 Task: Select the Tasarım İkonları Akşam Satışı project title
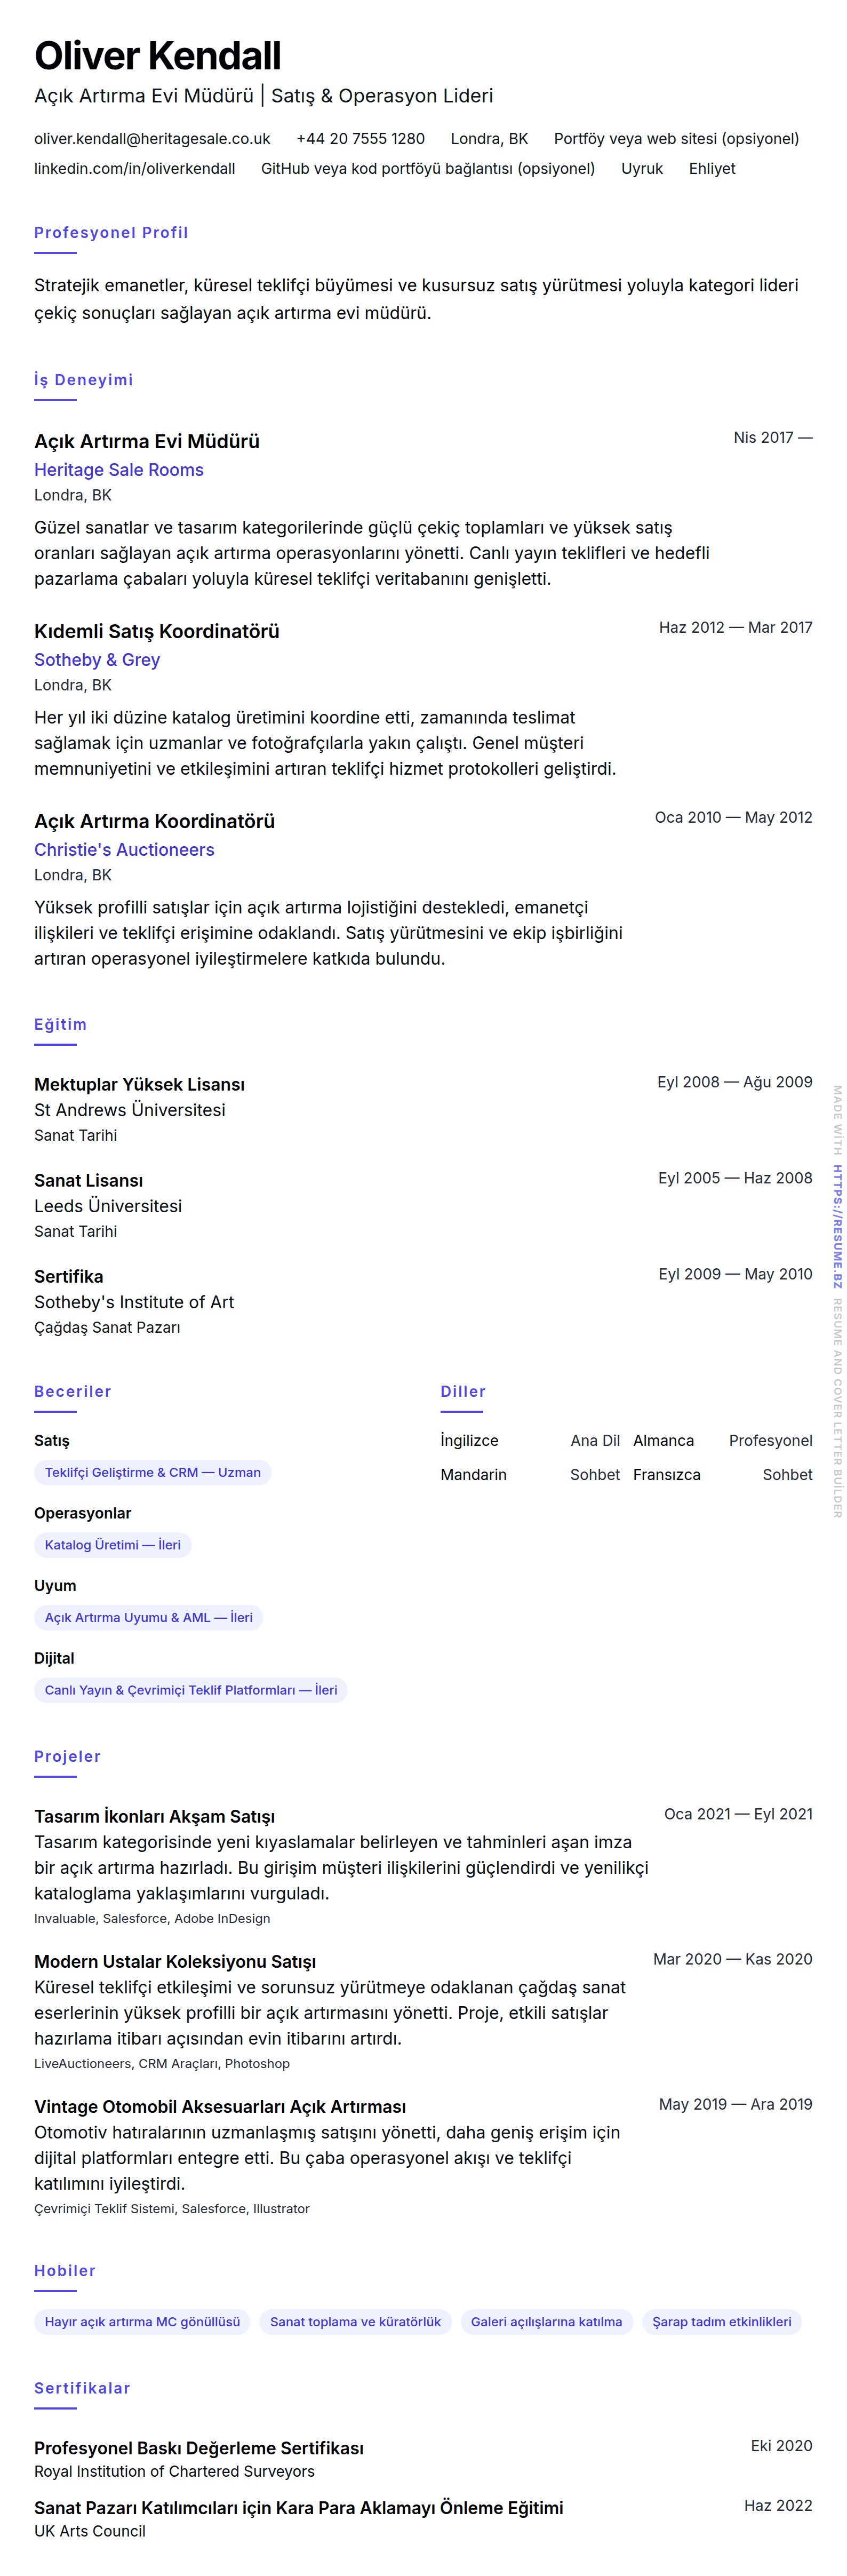pos(154,1816)
